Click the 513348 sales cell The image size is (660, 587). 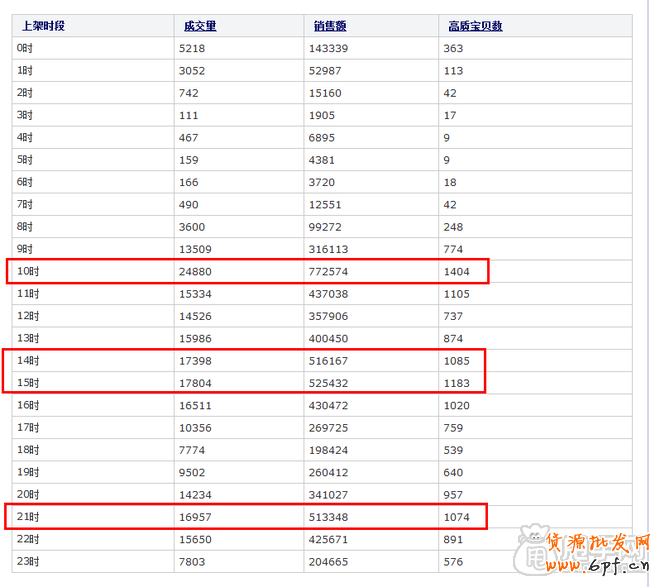(x=332, y=517)
